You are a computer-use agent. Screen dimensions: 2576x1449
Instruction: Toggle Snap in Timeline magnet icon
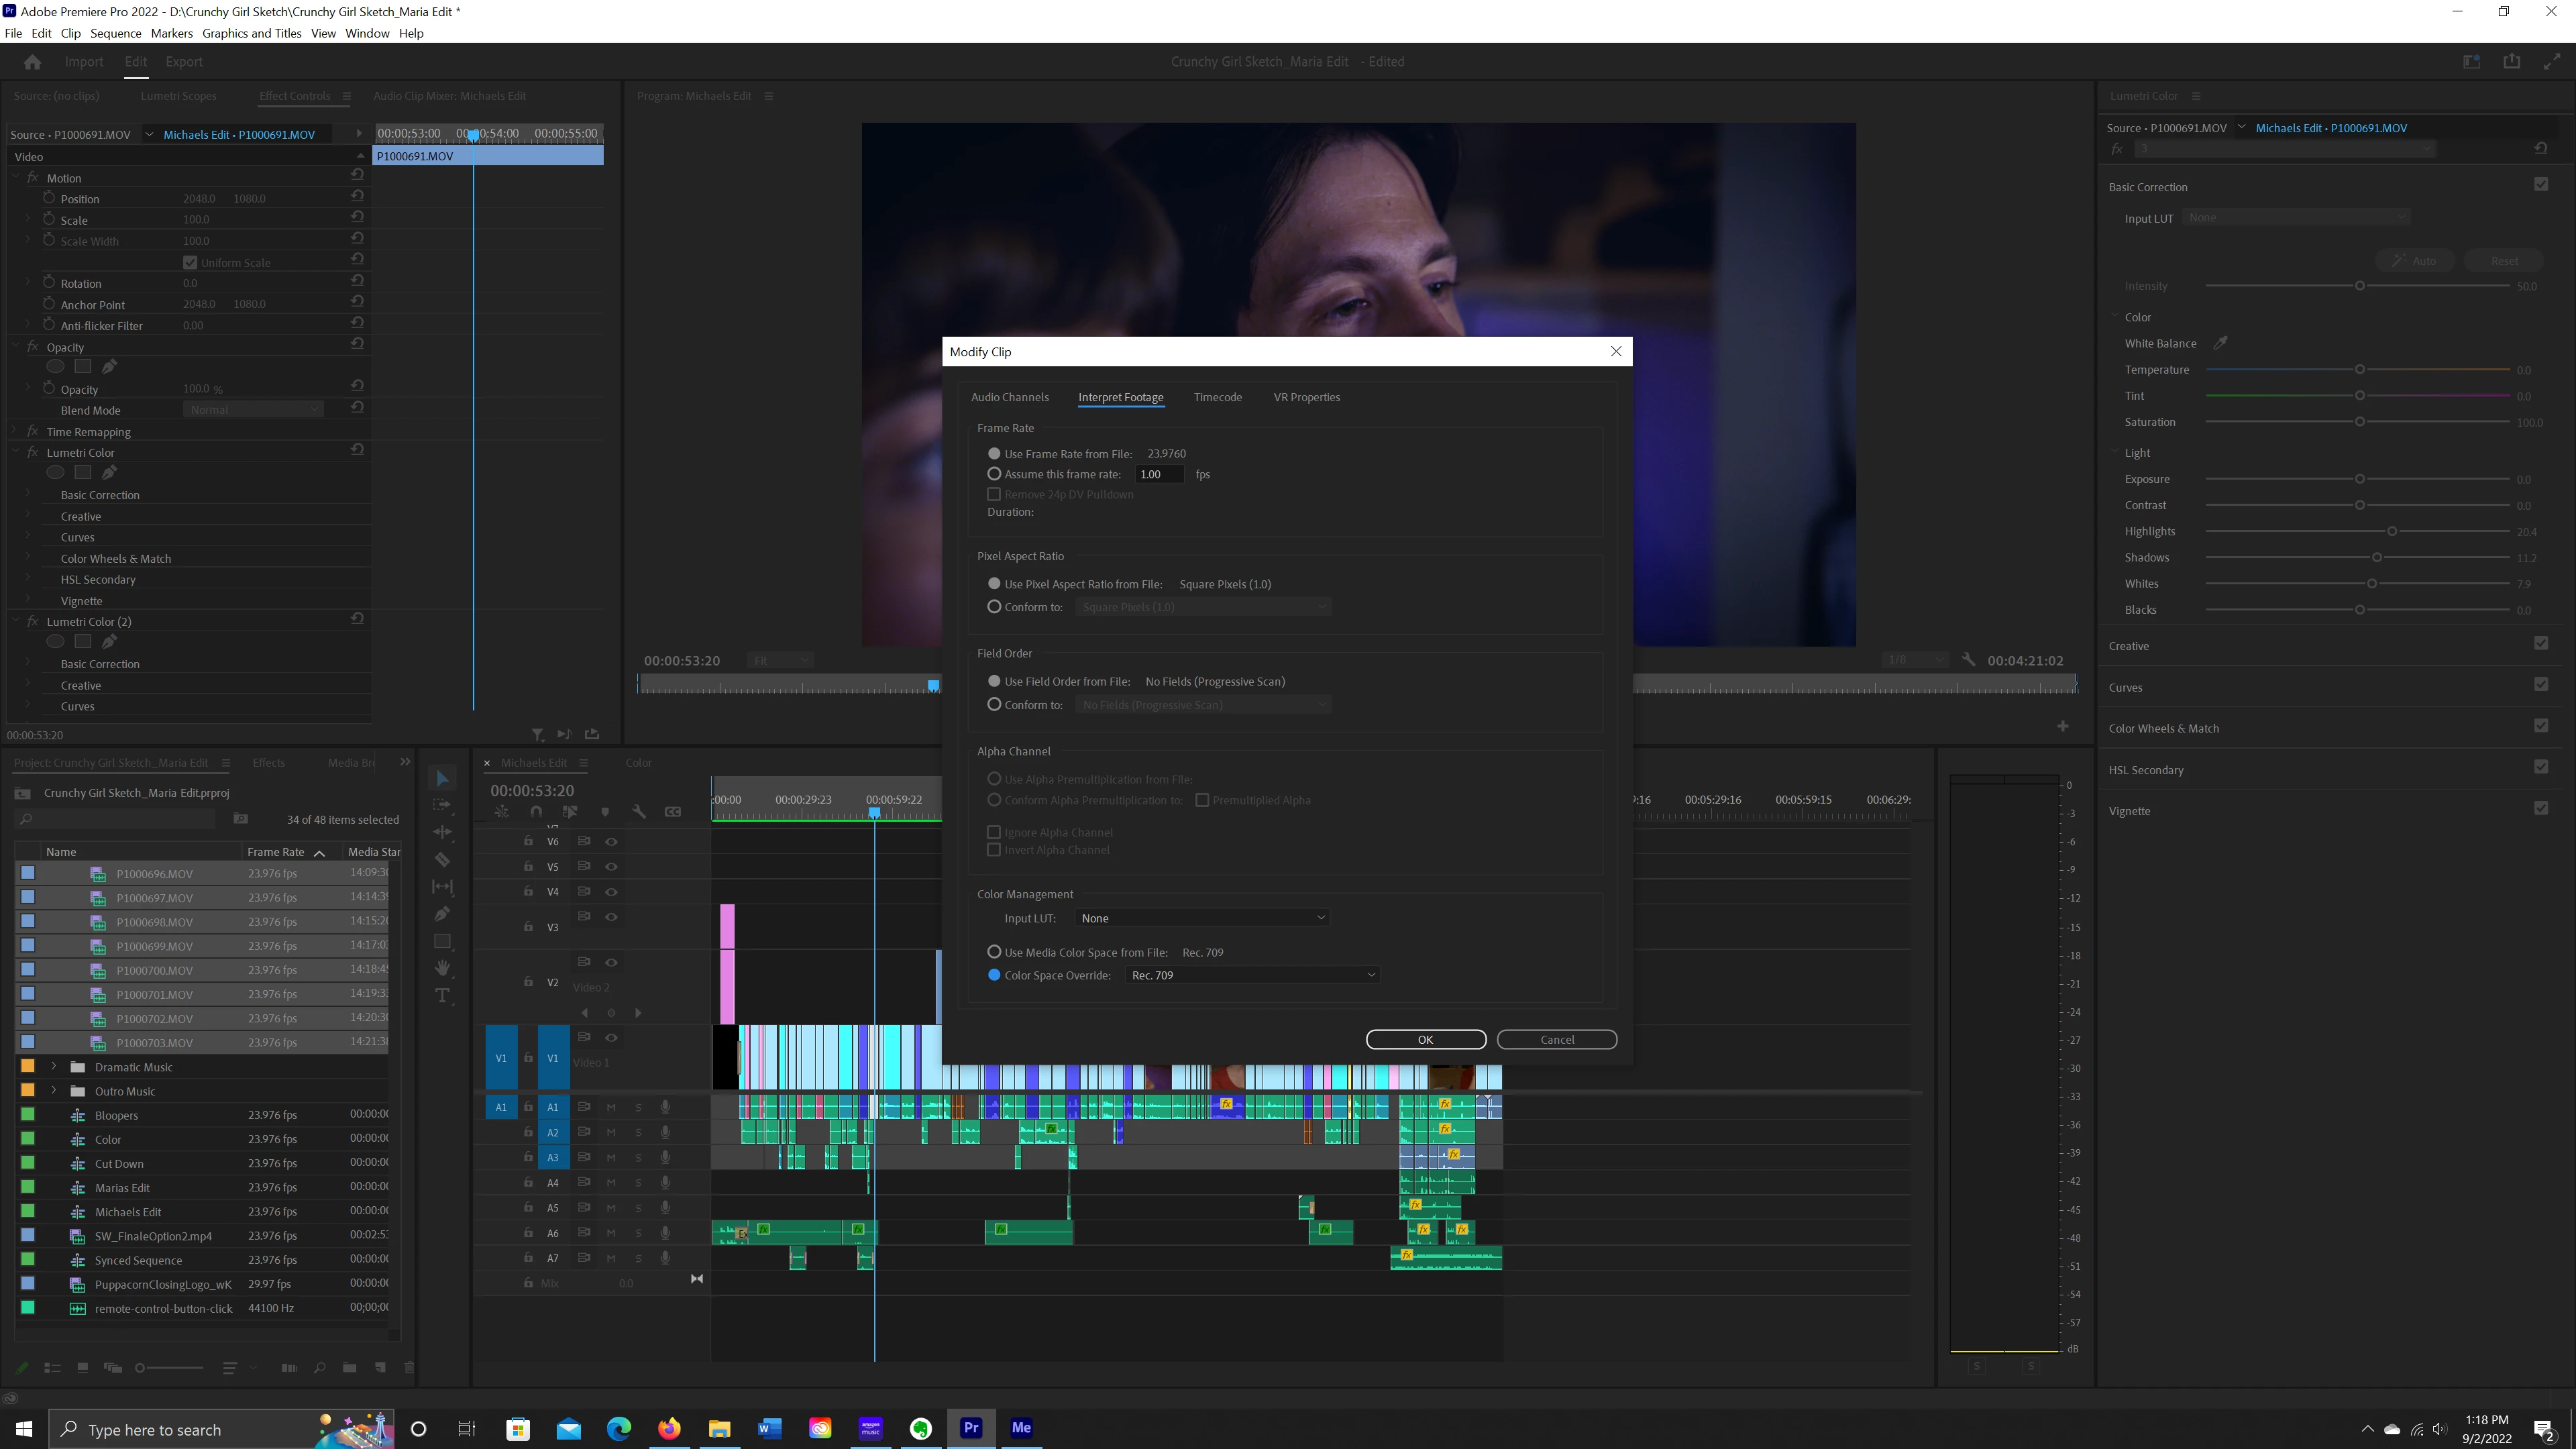536,812
